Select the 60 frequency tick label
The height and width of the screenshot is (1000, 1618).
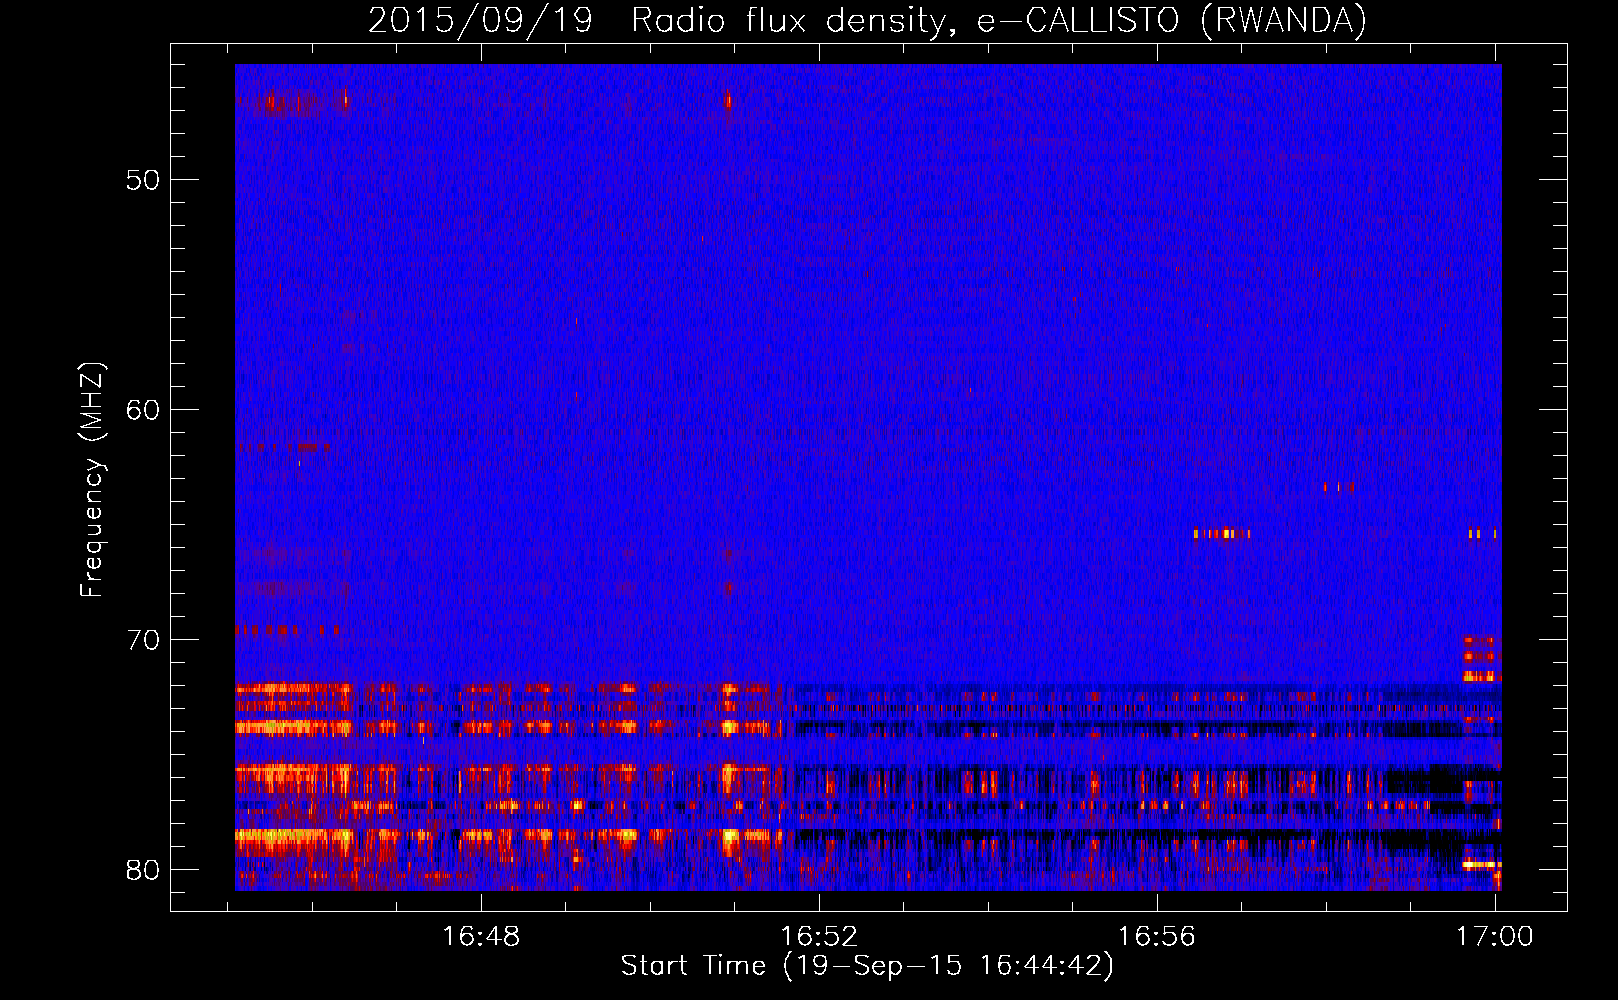click(x=143, y=410)
